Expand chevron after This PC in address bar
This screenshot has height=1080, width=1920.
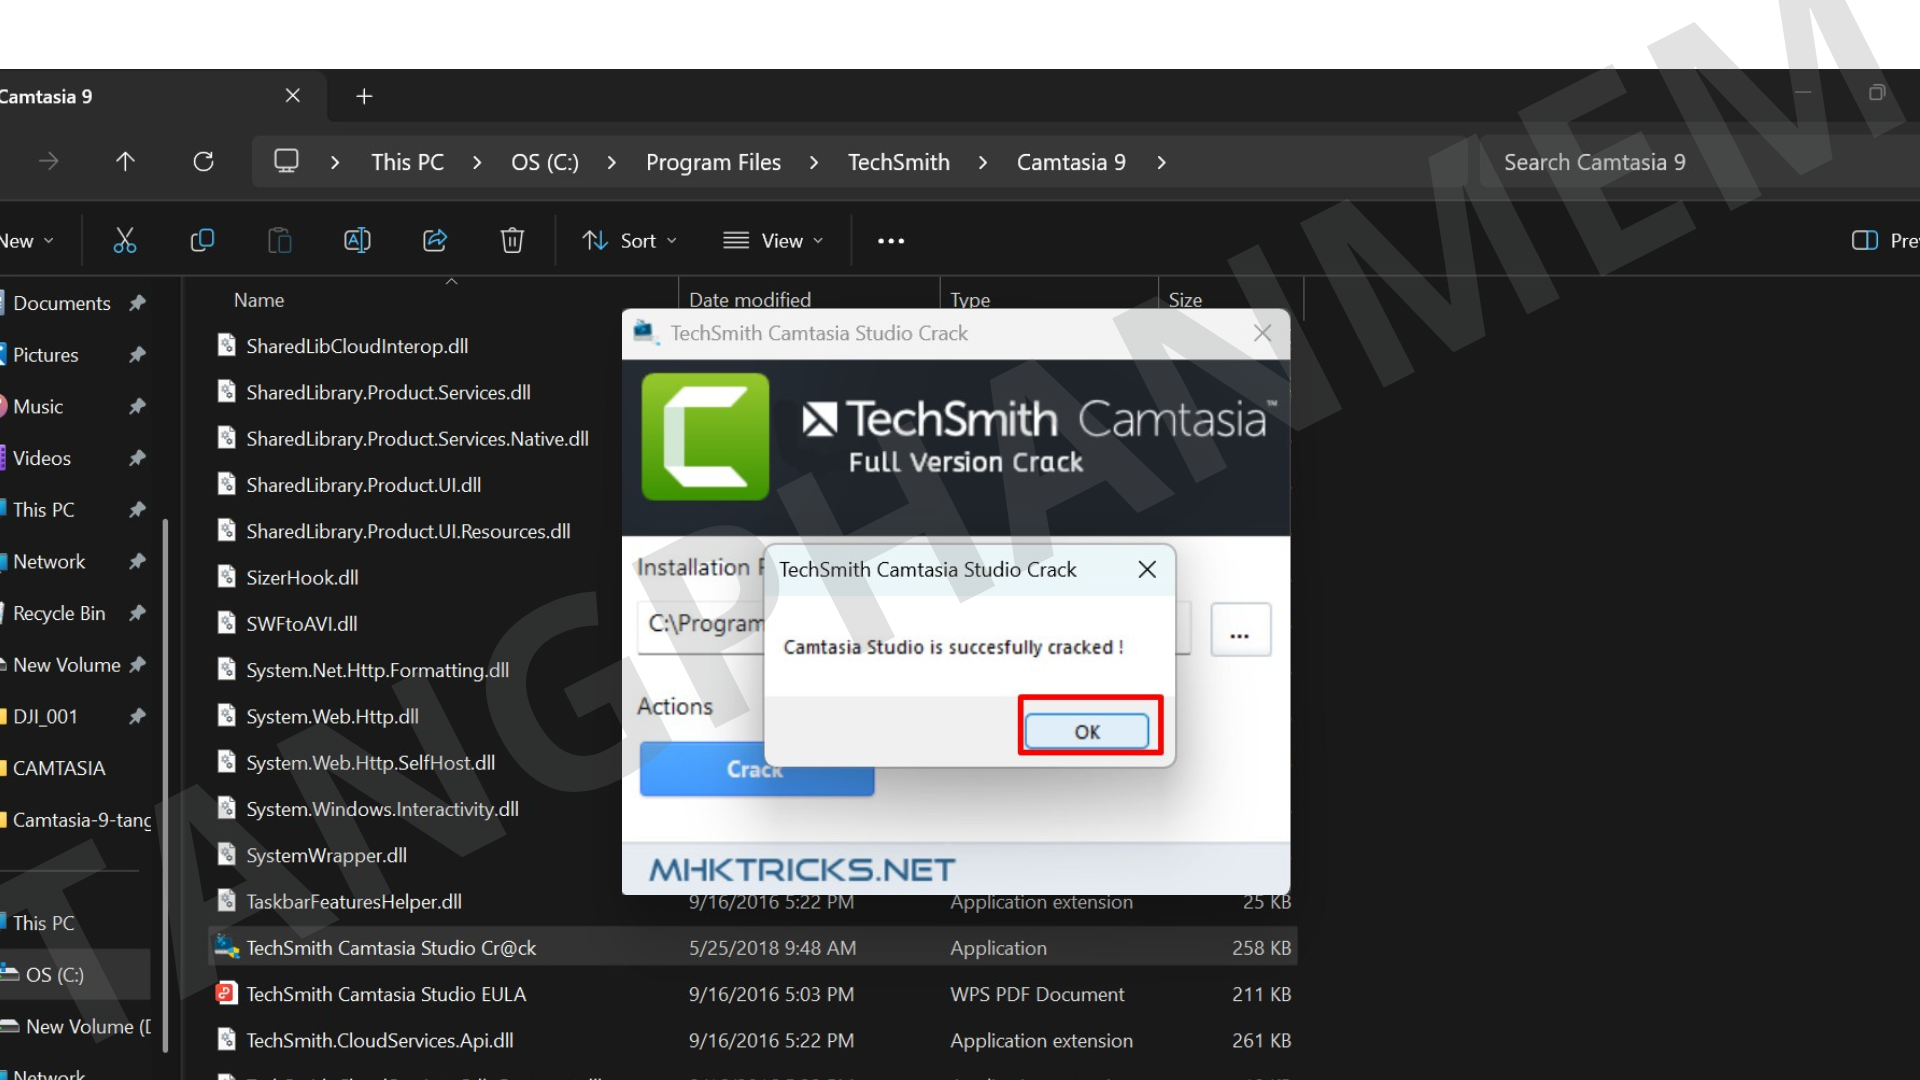tap(477, 162)
